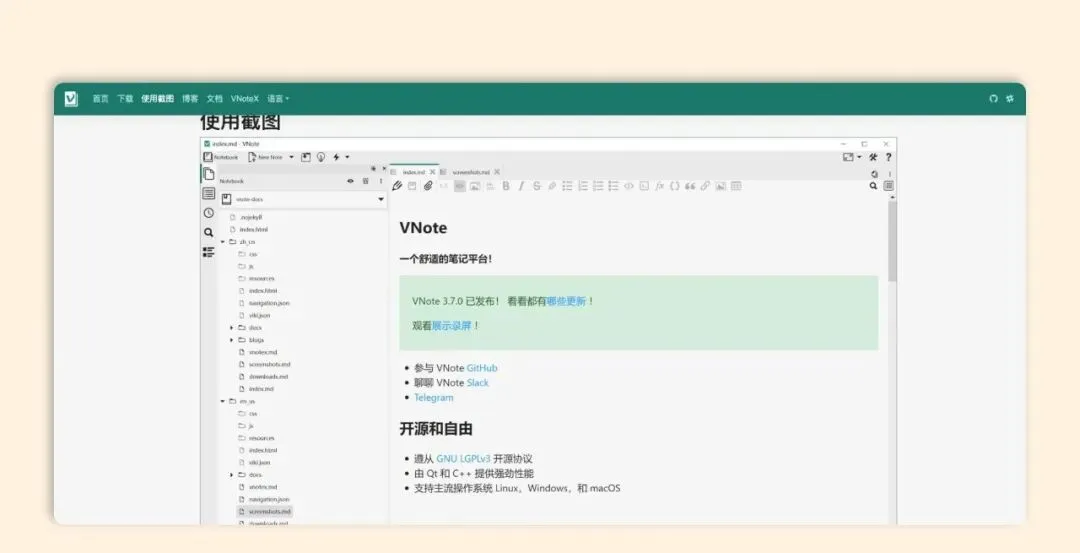Screen dimensions: 1080x553
Task: Toggle italic formatting
Action: [521, 186]
